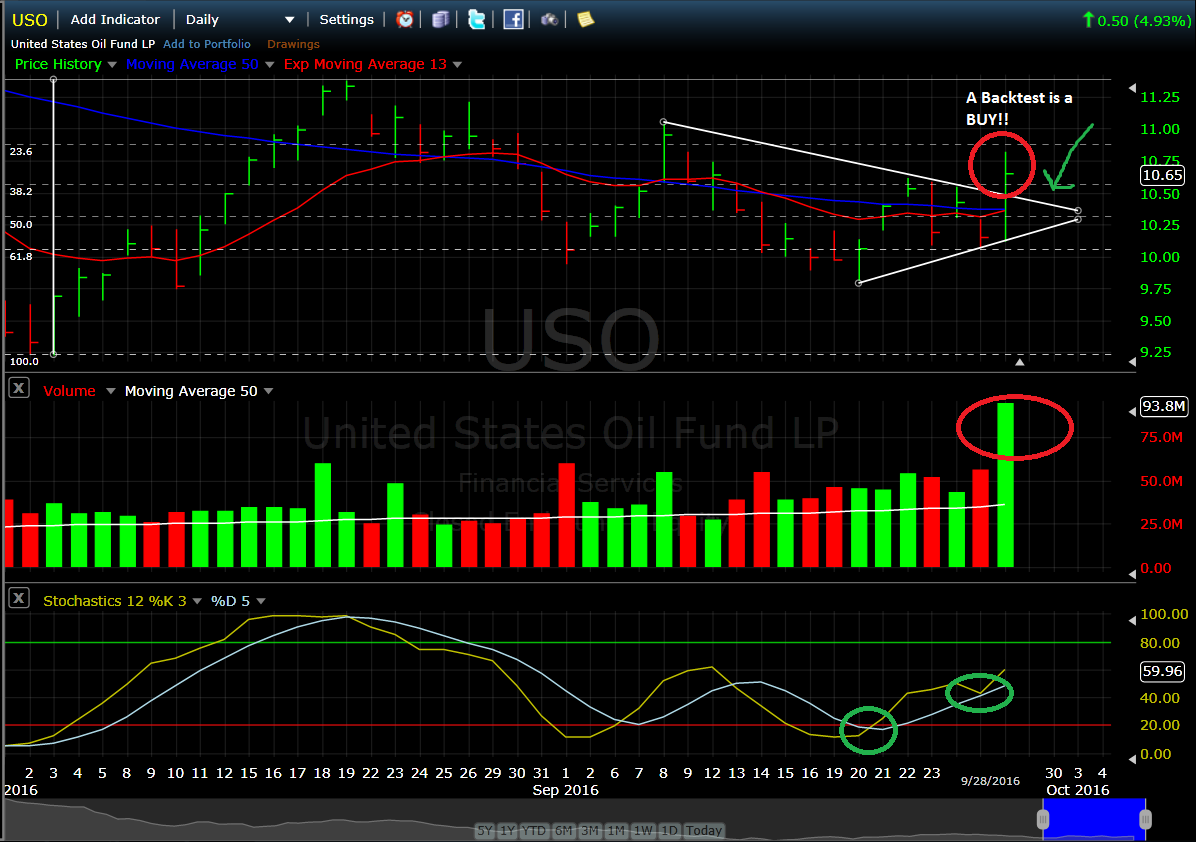Click the Drawings link

coord(293,44)
